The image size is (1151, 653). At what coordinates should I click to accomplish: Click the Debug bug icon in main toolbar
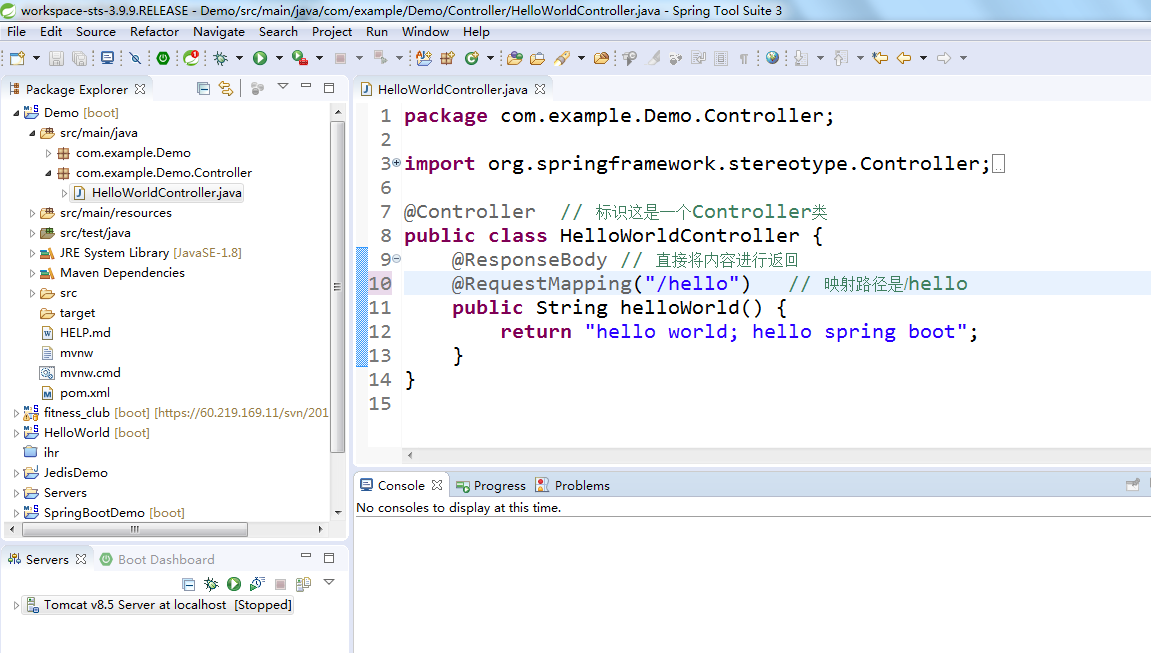pos(220,58)
